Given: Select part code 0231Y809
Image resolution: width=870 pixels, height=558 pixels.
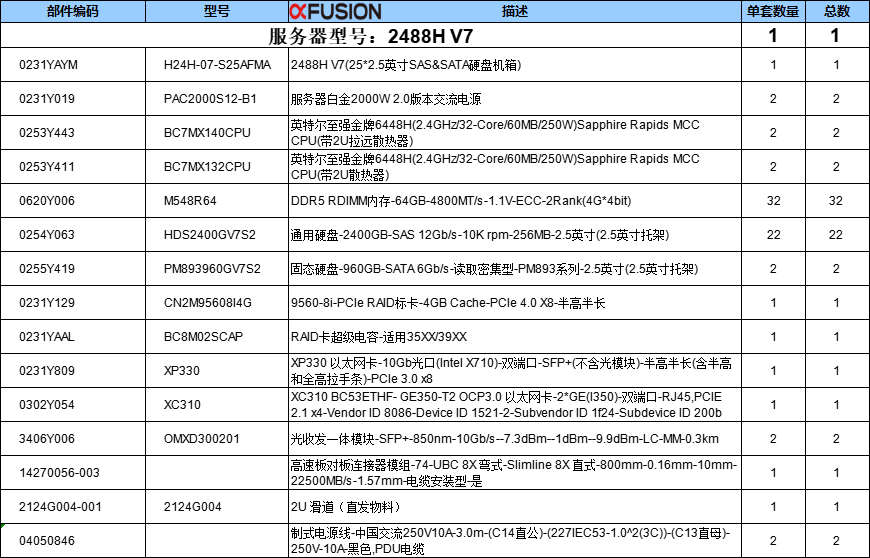Looking at the screenshot, I should [x=47, y=371].
